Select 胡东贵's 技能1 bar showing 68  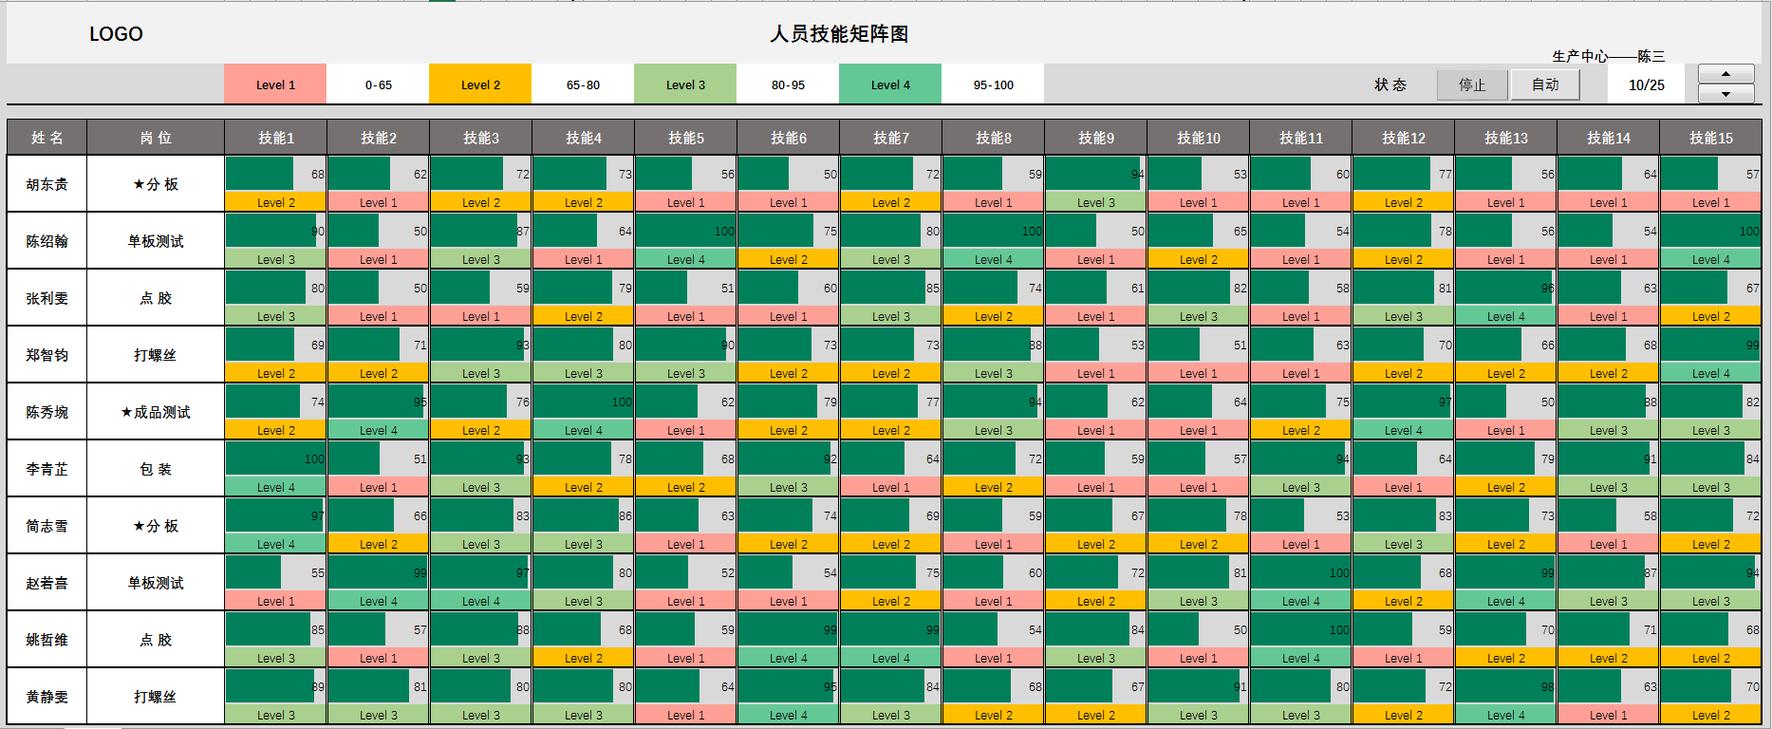pos(276,174)
